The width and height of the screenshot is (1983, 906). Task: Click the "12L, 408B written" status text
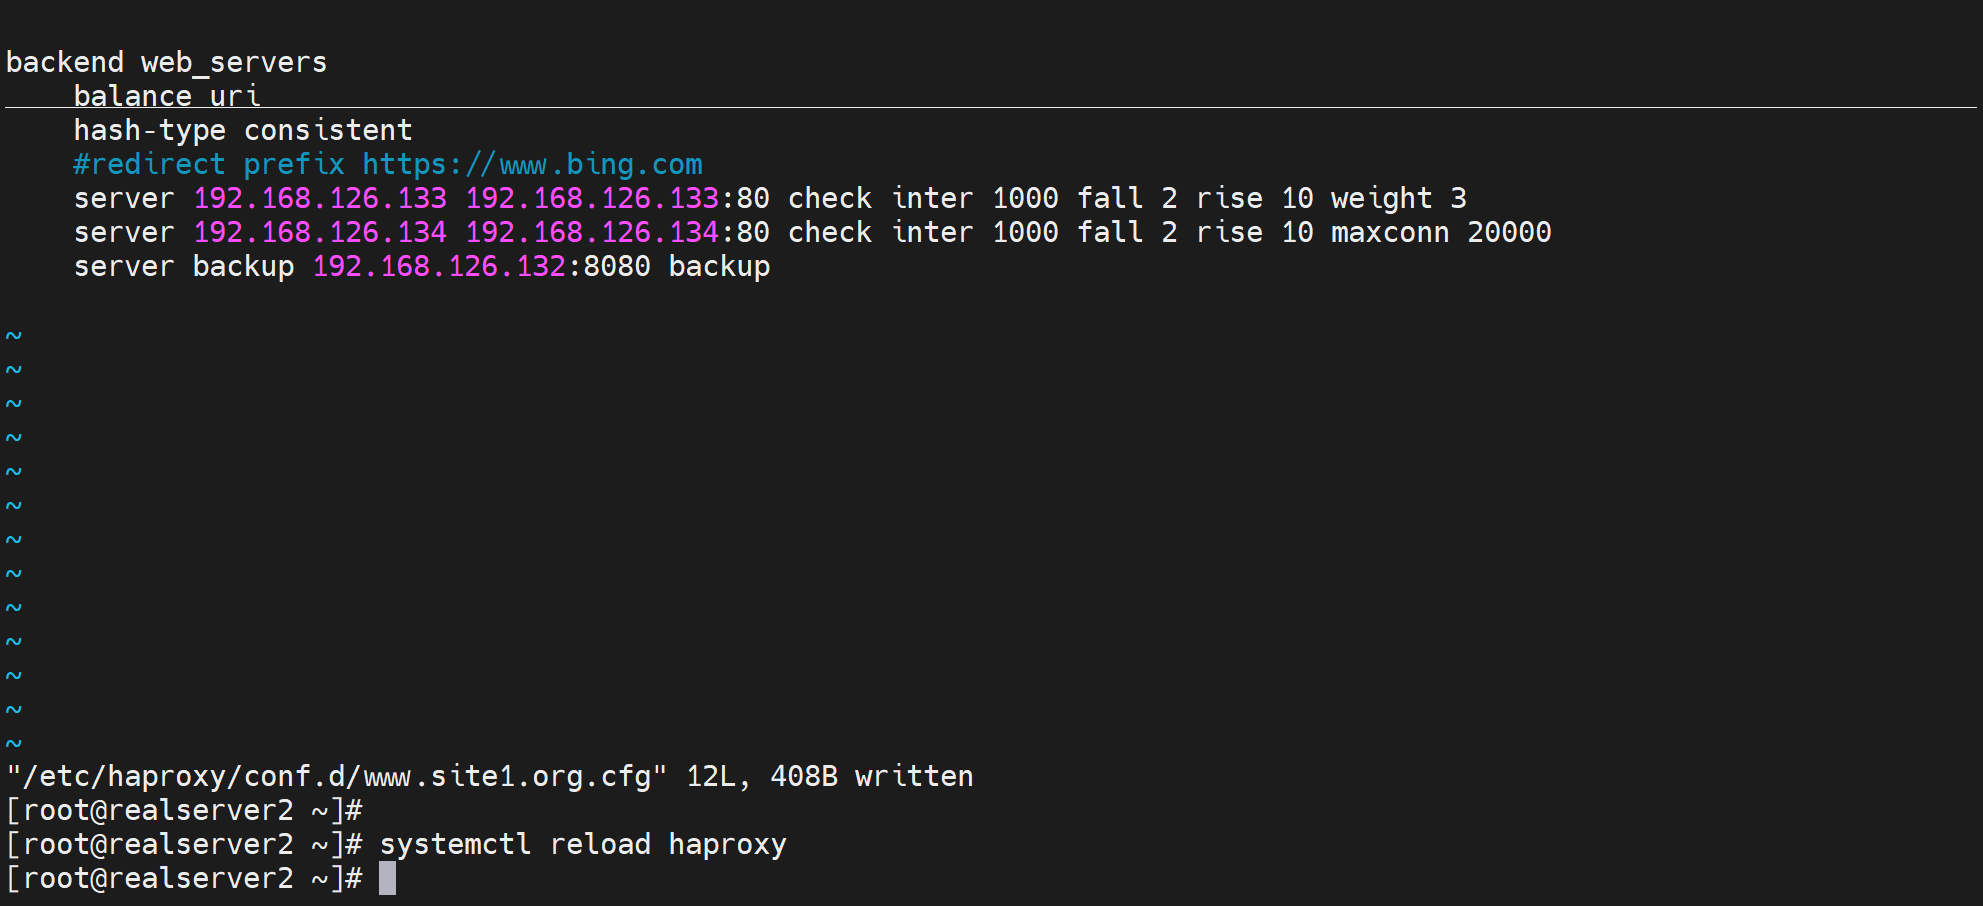click(829, 776)
